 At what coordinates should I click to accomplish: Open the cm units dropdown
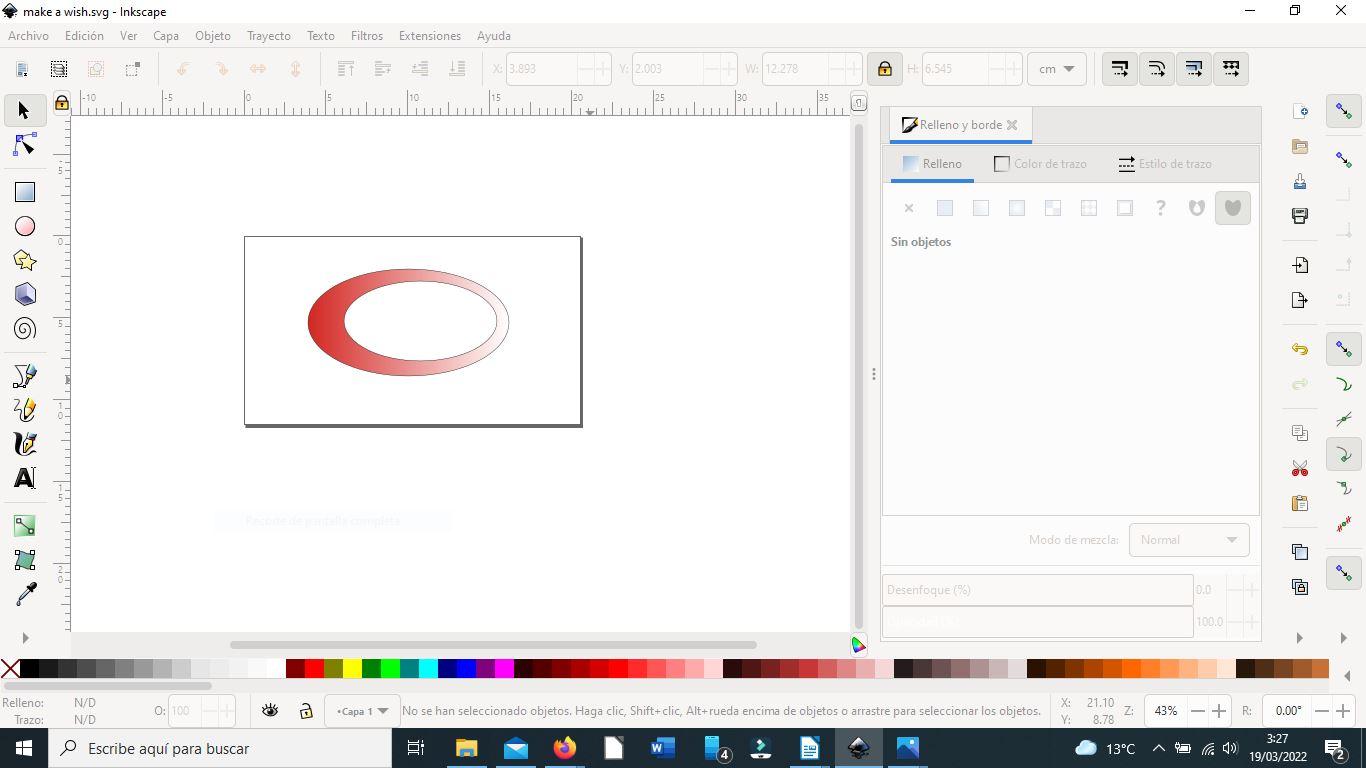click(1056, 69)
